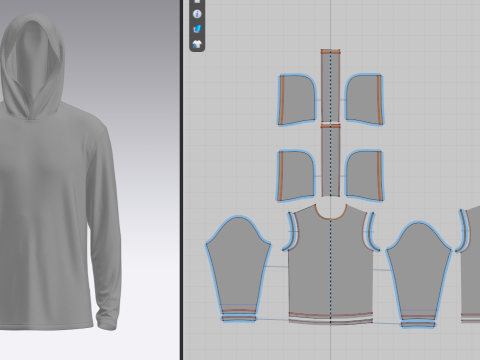Screen dimensions: 480x360
Task: Select the right armhole binding strip of front bodice
Action: point(373,232)
